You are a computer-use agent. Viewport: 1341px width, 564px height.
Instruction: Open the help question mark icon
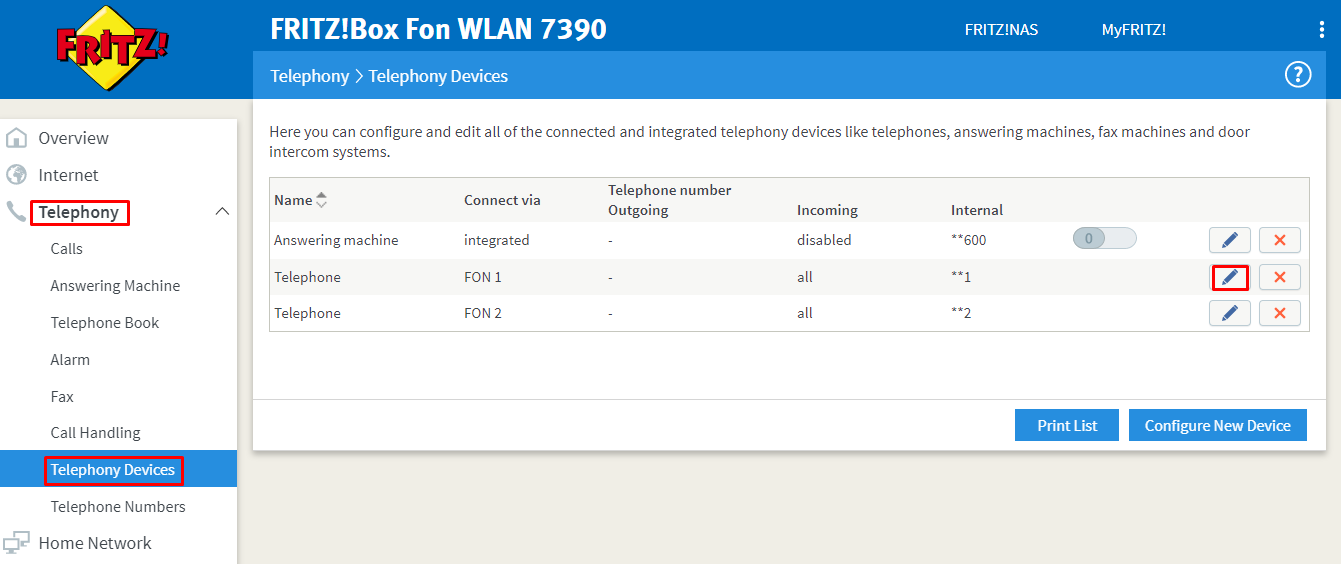(x=1297, y=75)
